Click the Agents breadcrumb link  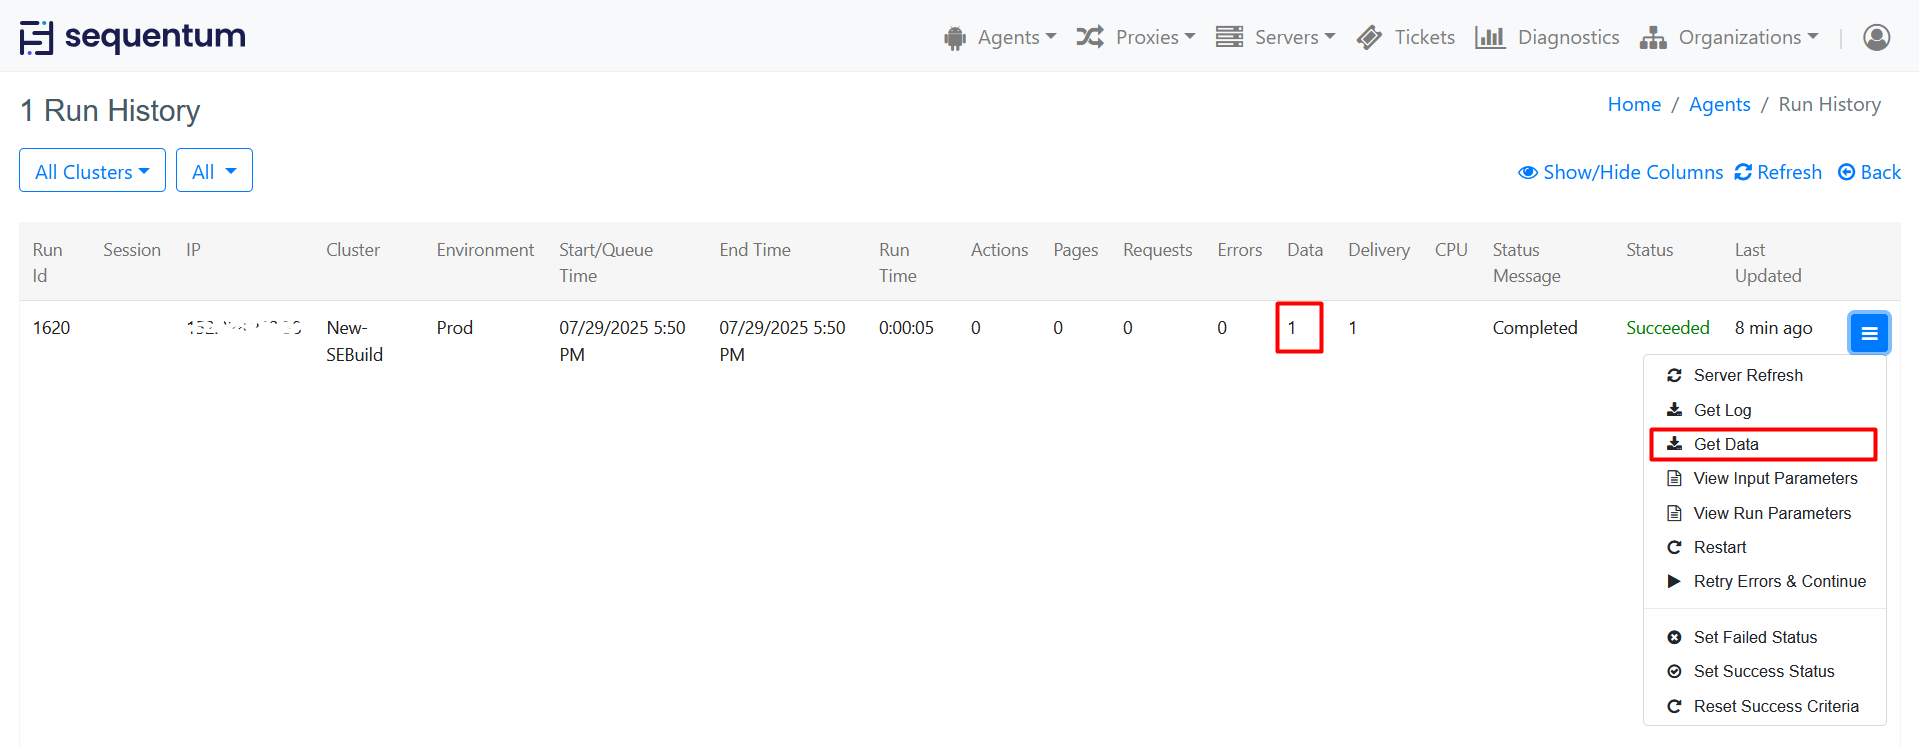(x=1719, y=104)
